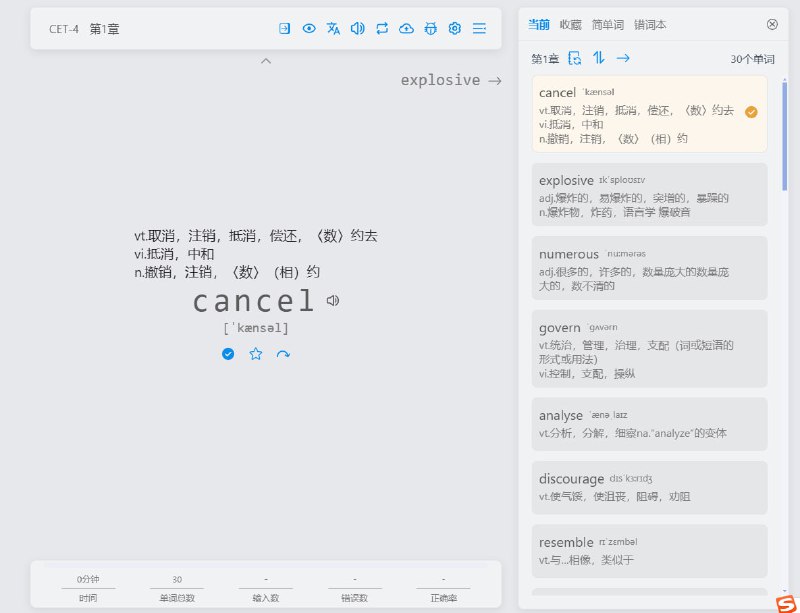The width and height of the screenshot is (800, 613).
Task: Toggle pronunciation sound via the toolbar speaker icon
Action: tap(358, 29)
